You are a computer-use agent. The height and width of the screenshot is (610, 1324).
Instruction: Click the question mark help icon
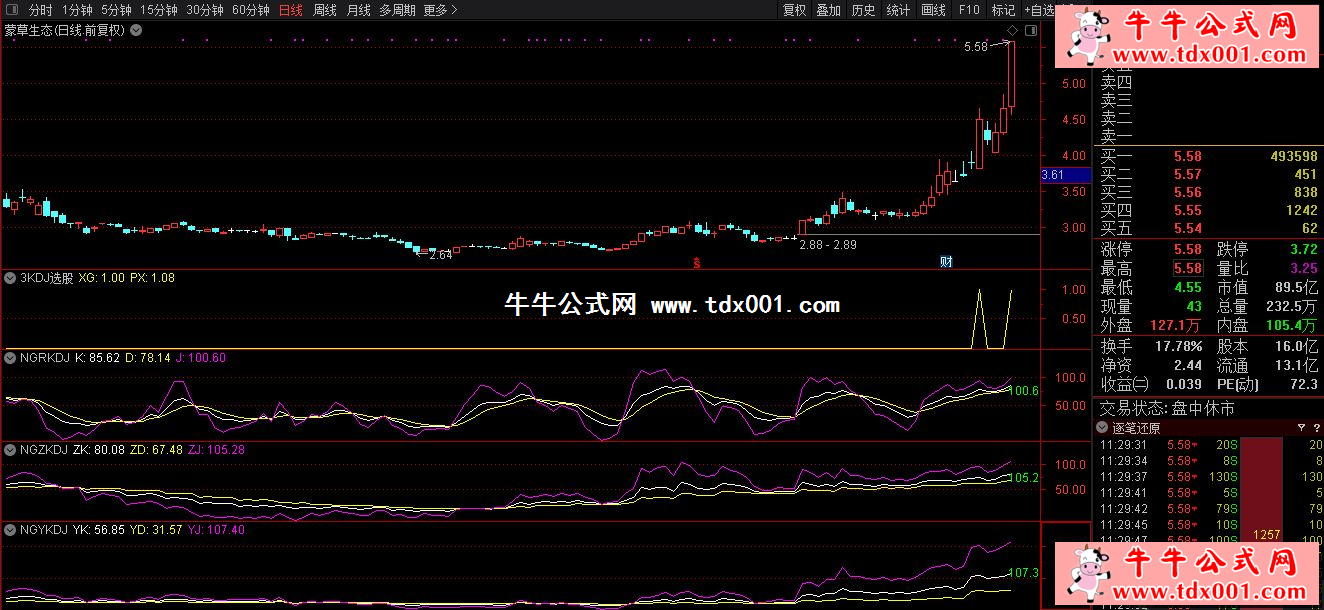point(1316,428)
